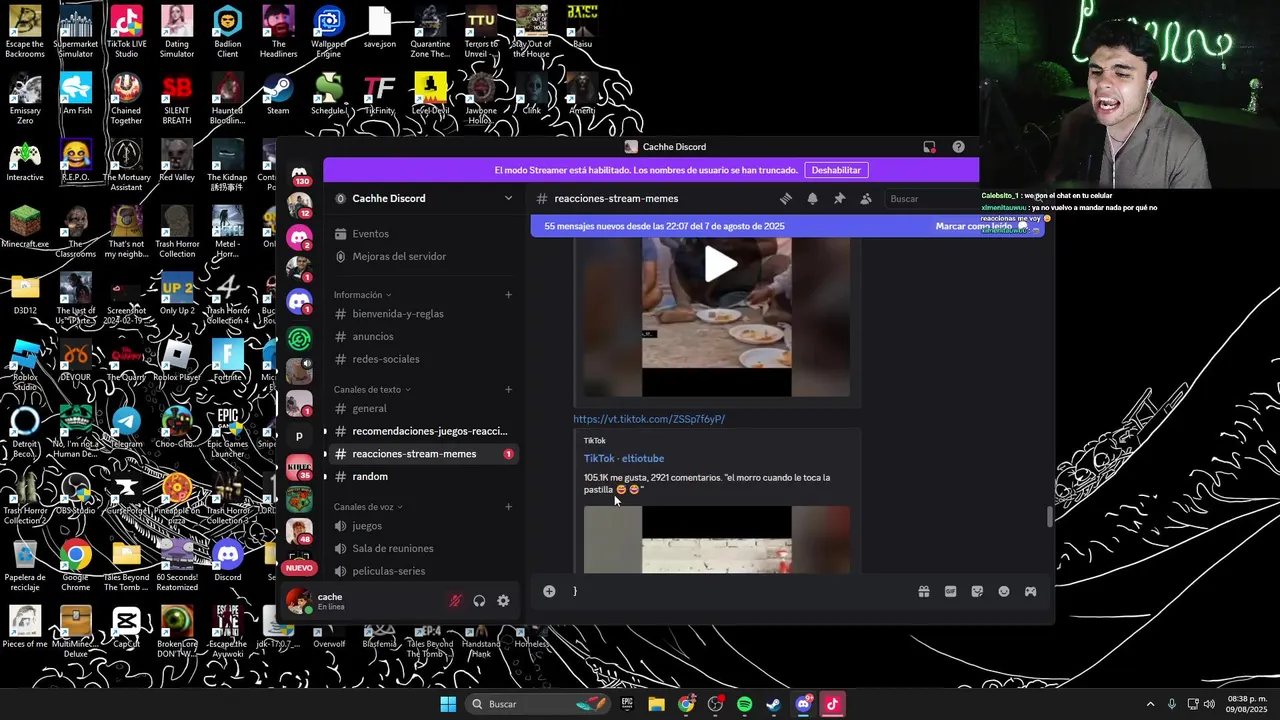
Task: Click the attach file plus button
Action: coord(549,591)
